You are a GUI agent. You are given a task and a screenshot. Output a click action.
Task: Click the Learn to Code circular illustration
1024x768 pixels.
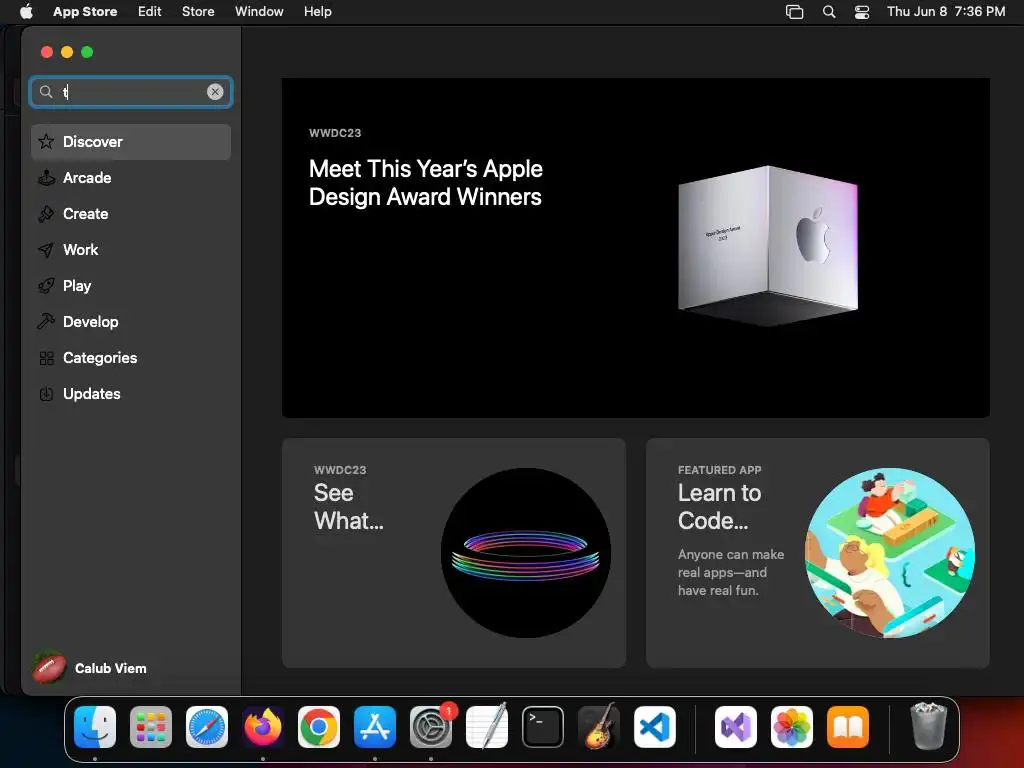pyautogui.click(x=889, y=552)
